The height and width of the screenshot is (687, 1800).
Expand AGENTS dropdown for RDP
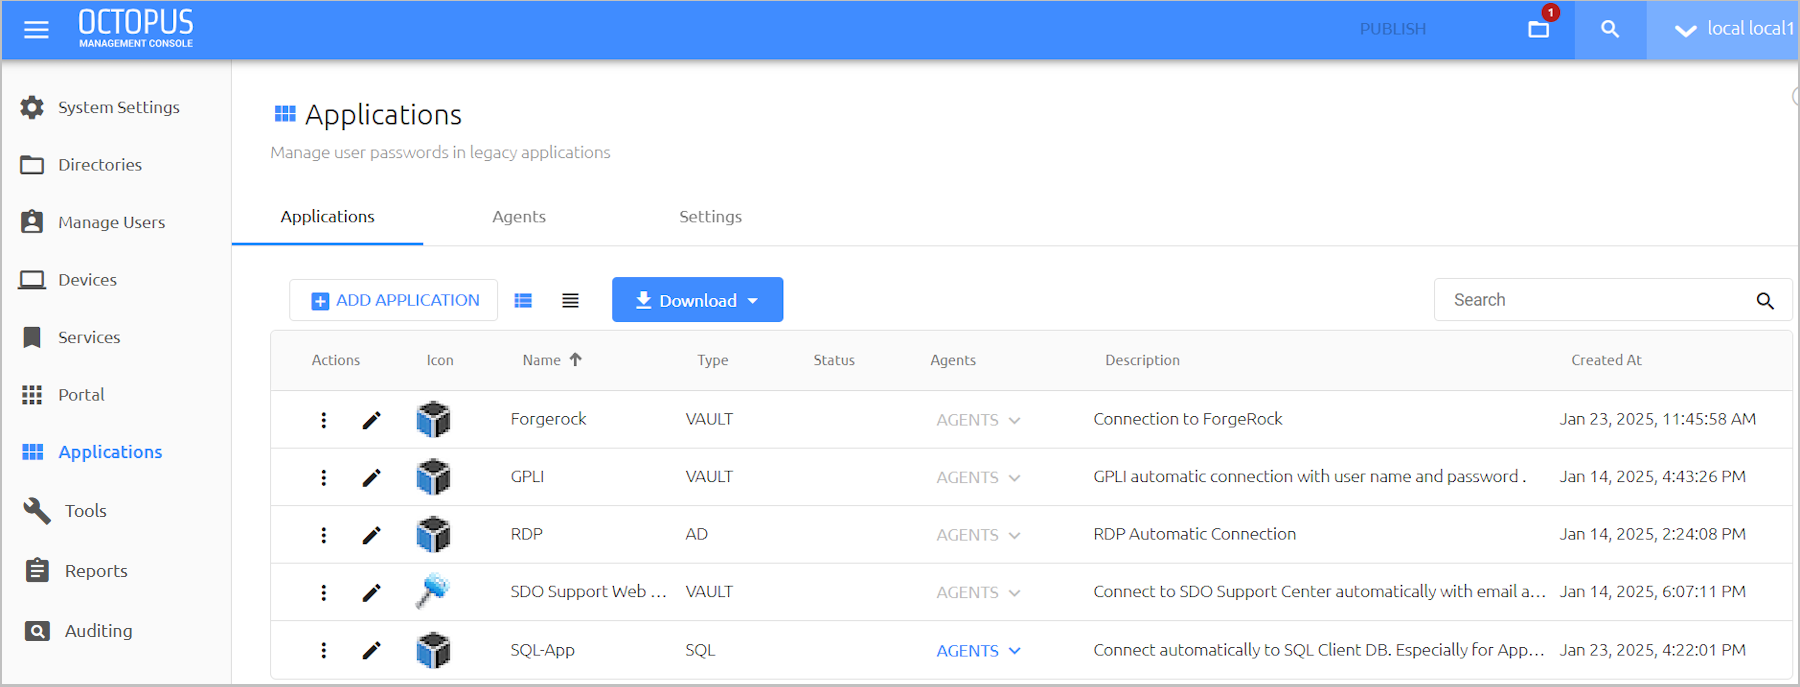coord(978,535)
